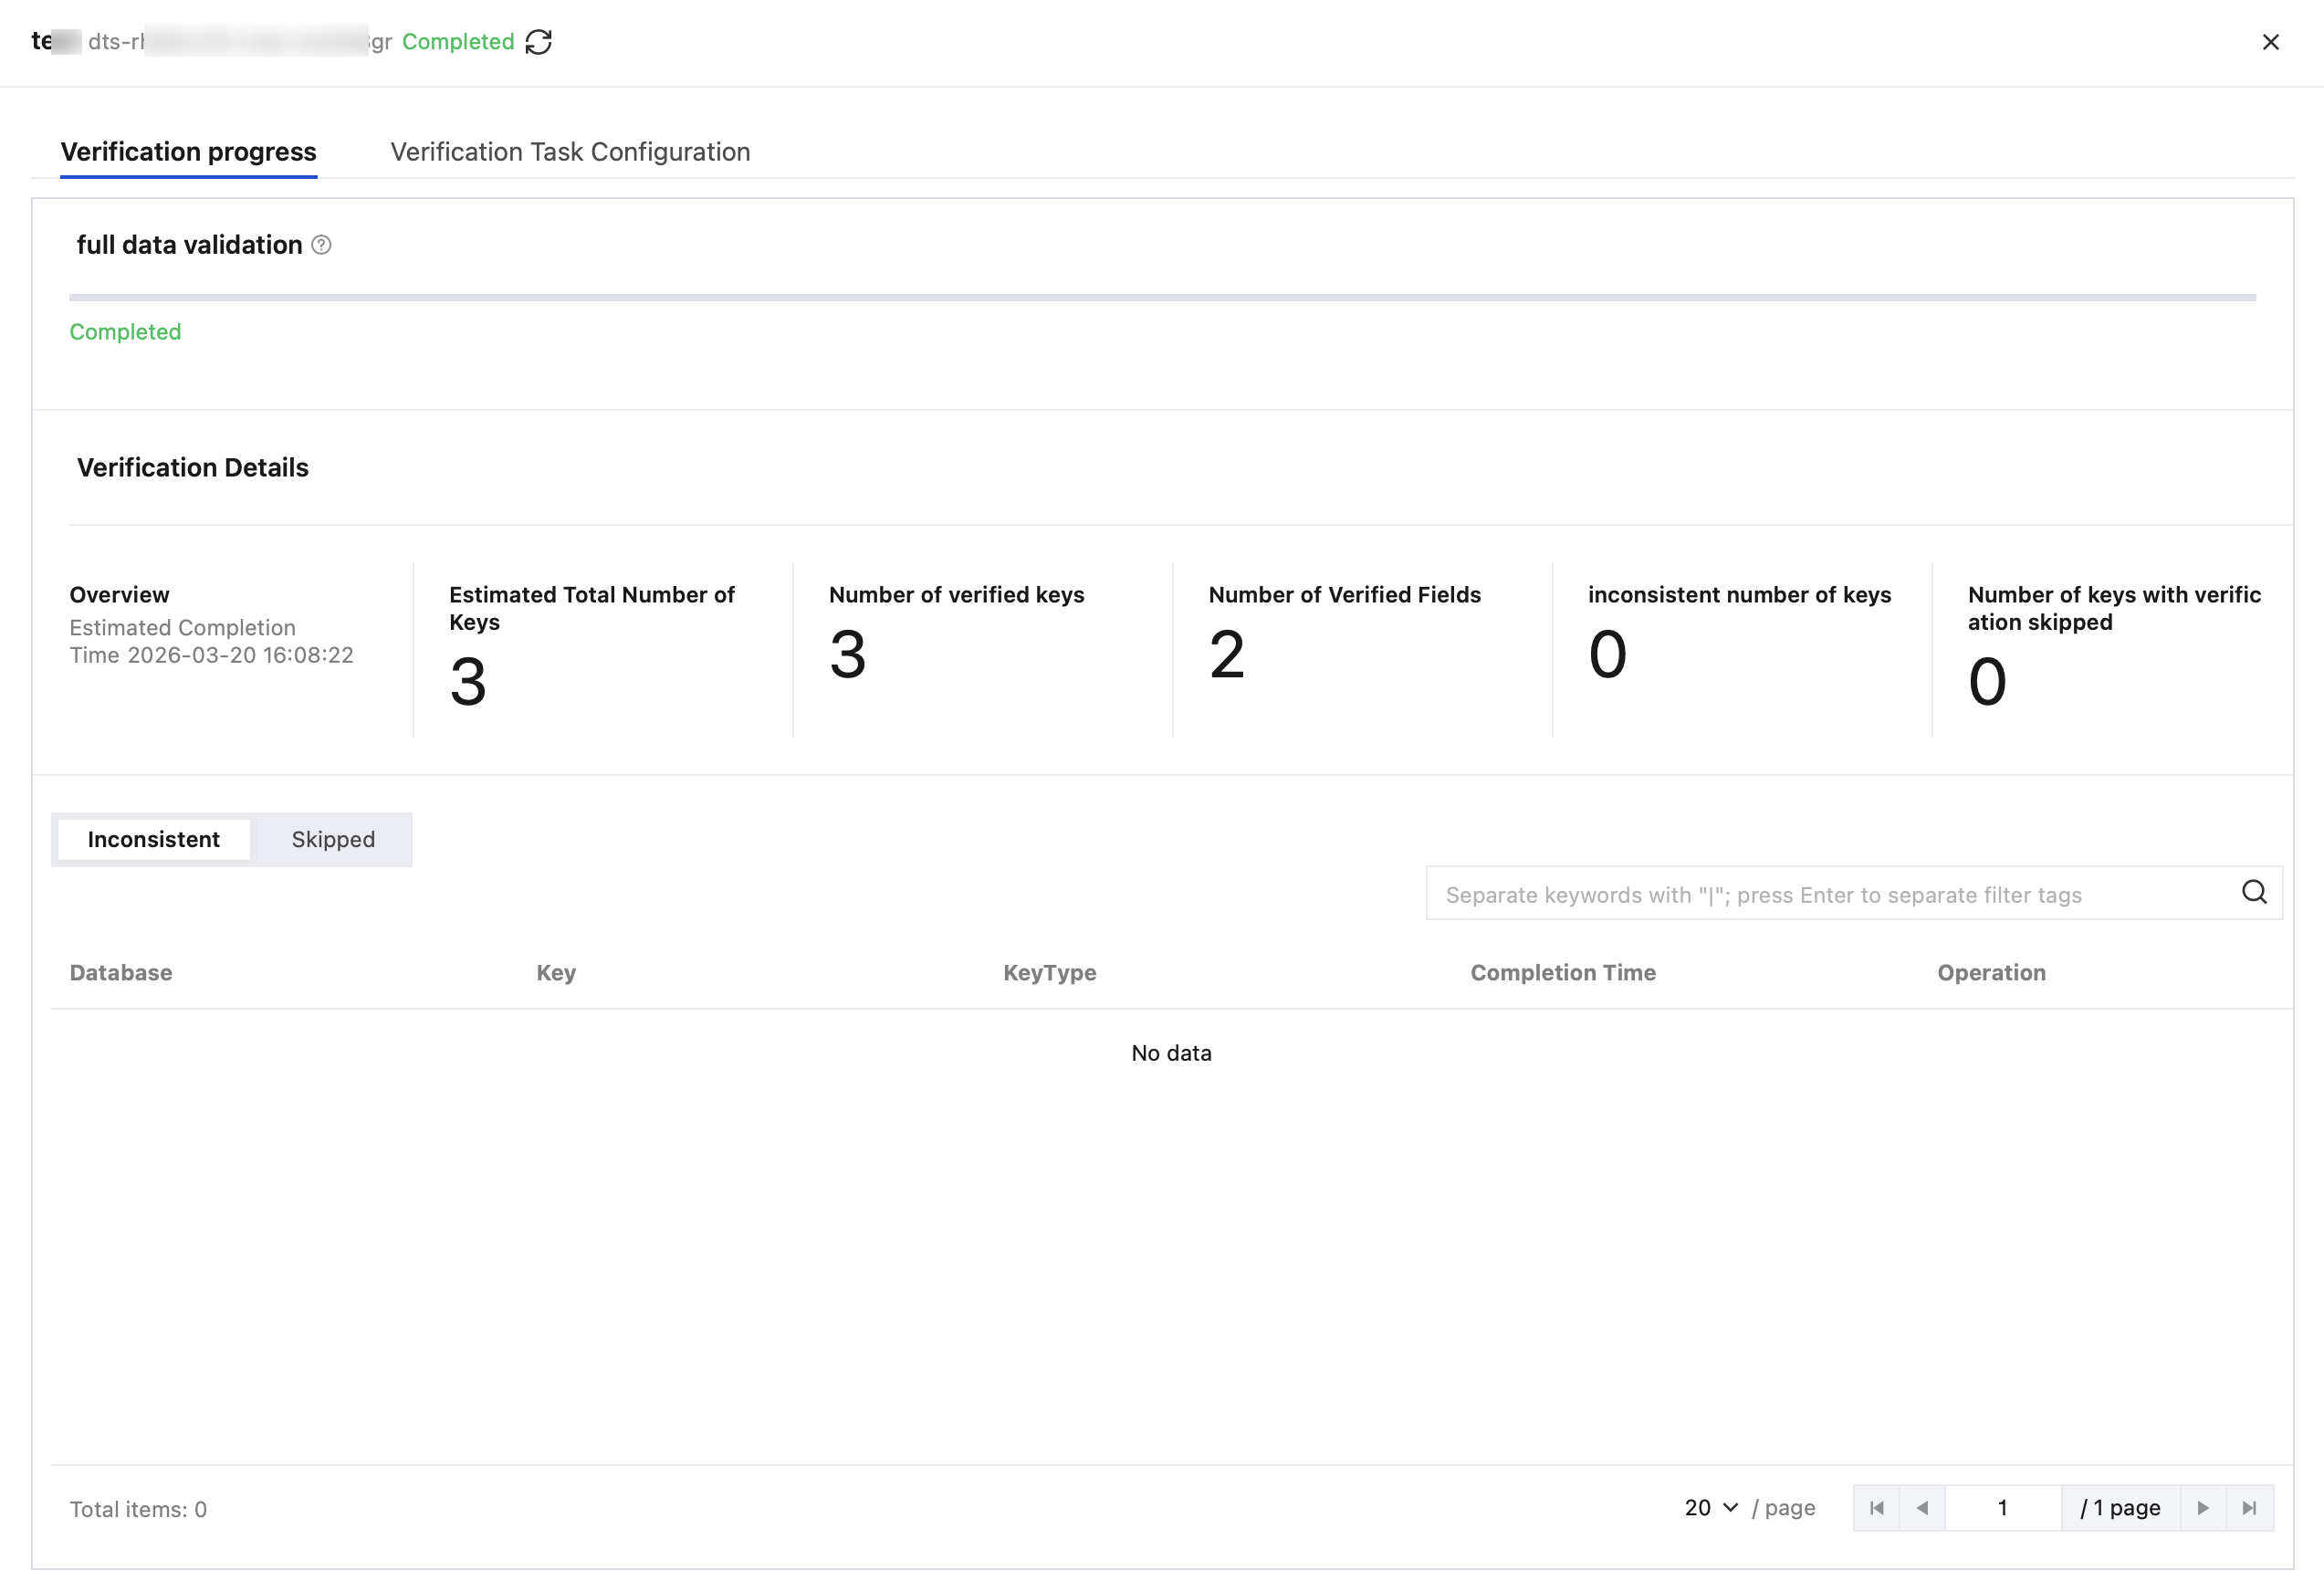Click the search magnifier icon in filter box
Image resolution: width=2324 pixels, height=1592 pixels.
[2254, 892]
